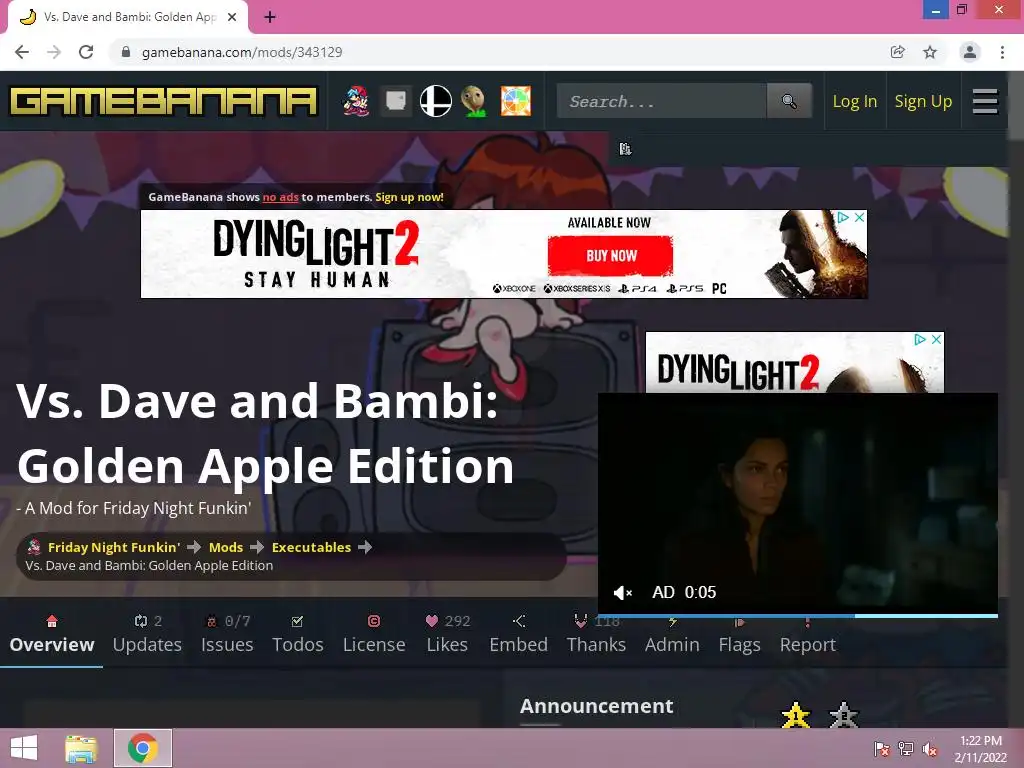Close the Dying Light 2 side ad
Screen dimensions: 1024x768
point(936,340)
